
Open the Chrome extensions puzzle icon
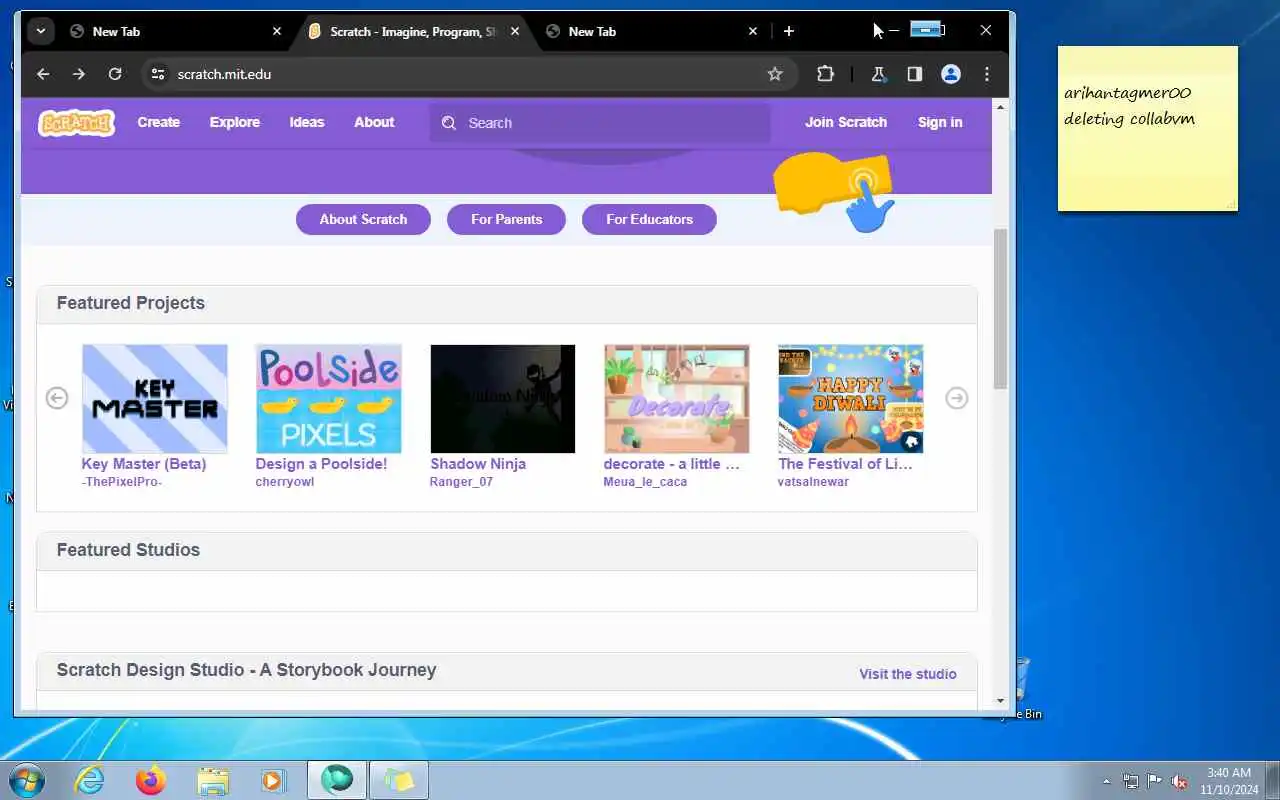pos(825,74)
